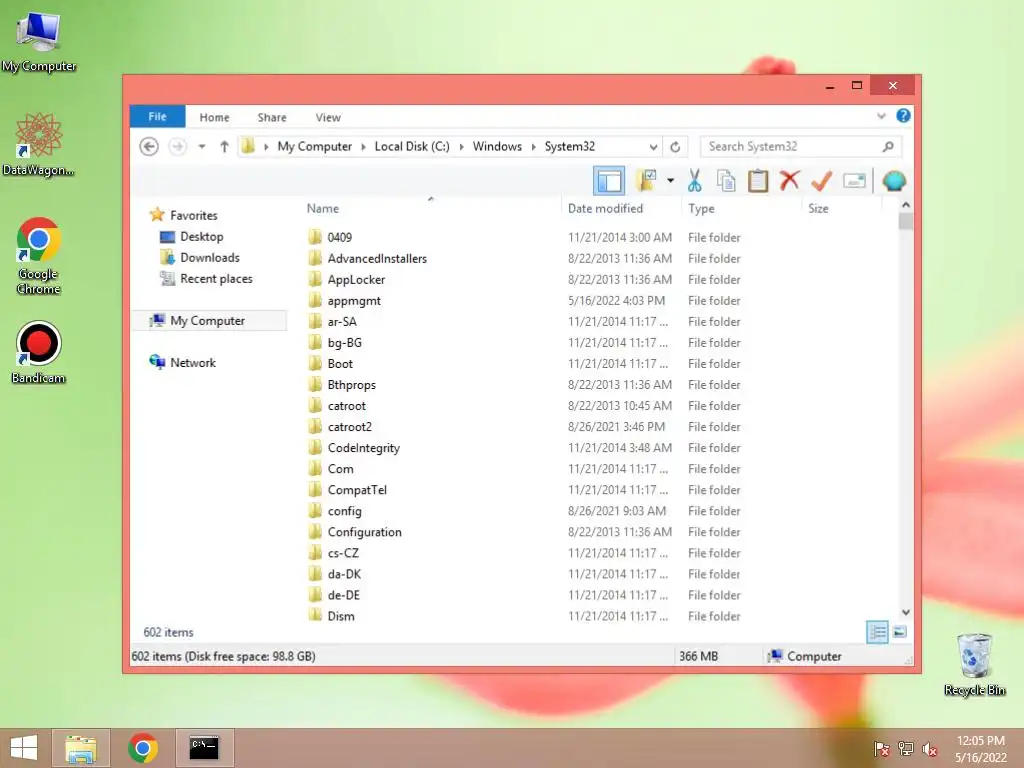Click the red X Delete icon
The height and width of the screenshot is (768, 1024).
click(790, 180)
